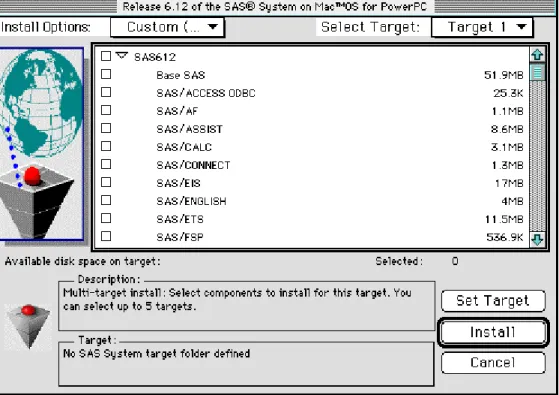Select the SAS/CONNECT row label
This screenshot has width=559, height=395.
[193, 165]
